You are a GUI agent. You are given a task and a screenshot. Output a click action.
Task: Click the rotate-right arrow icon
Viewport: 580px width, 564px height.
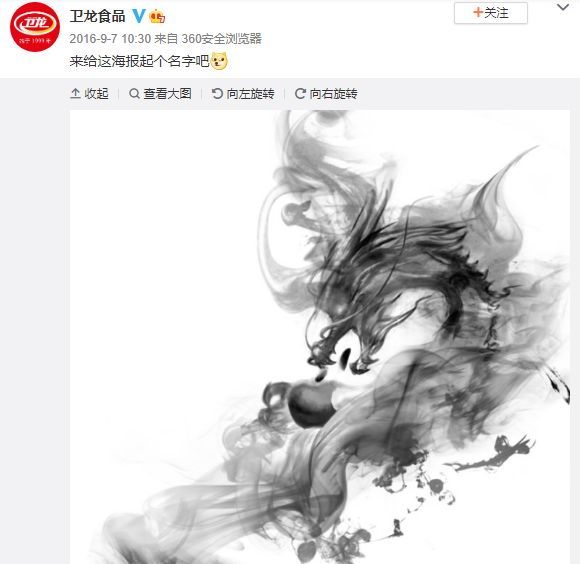[x=300, y=94]
